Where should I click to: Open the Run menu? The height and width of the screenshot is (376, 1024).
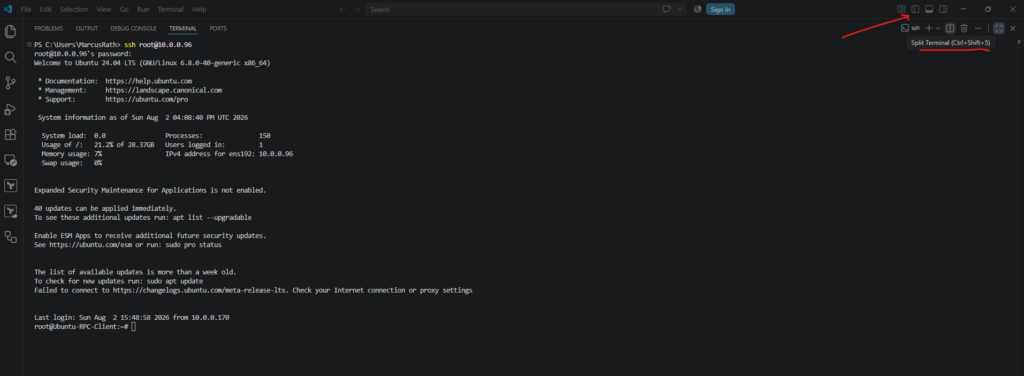click(x=143, y=9)
